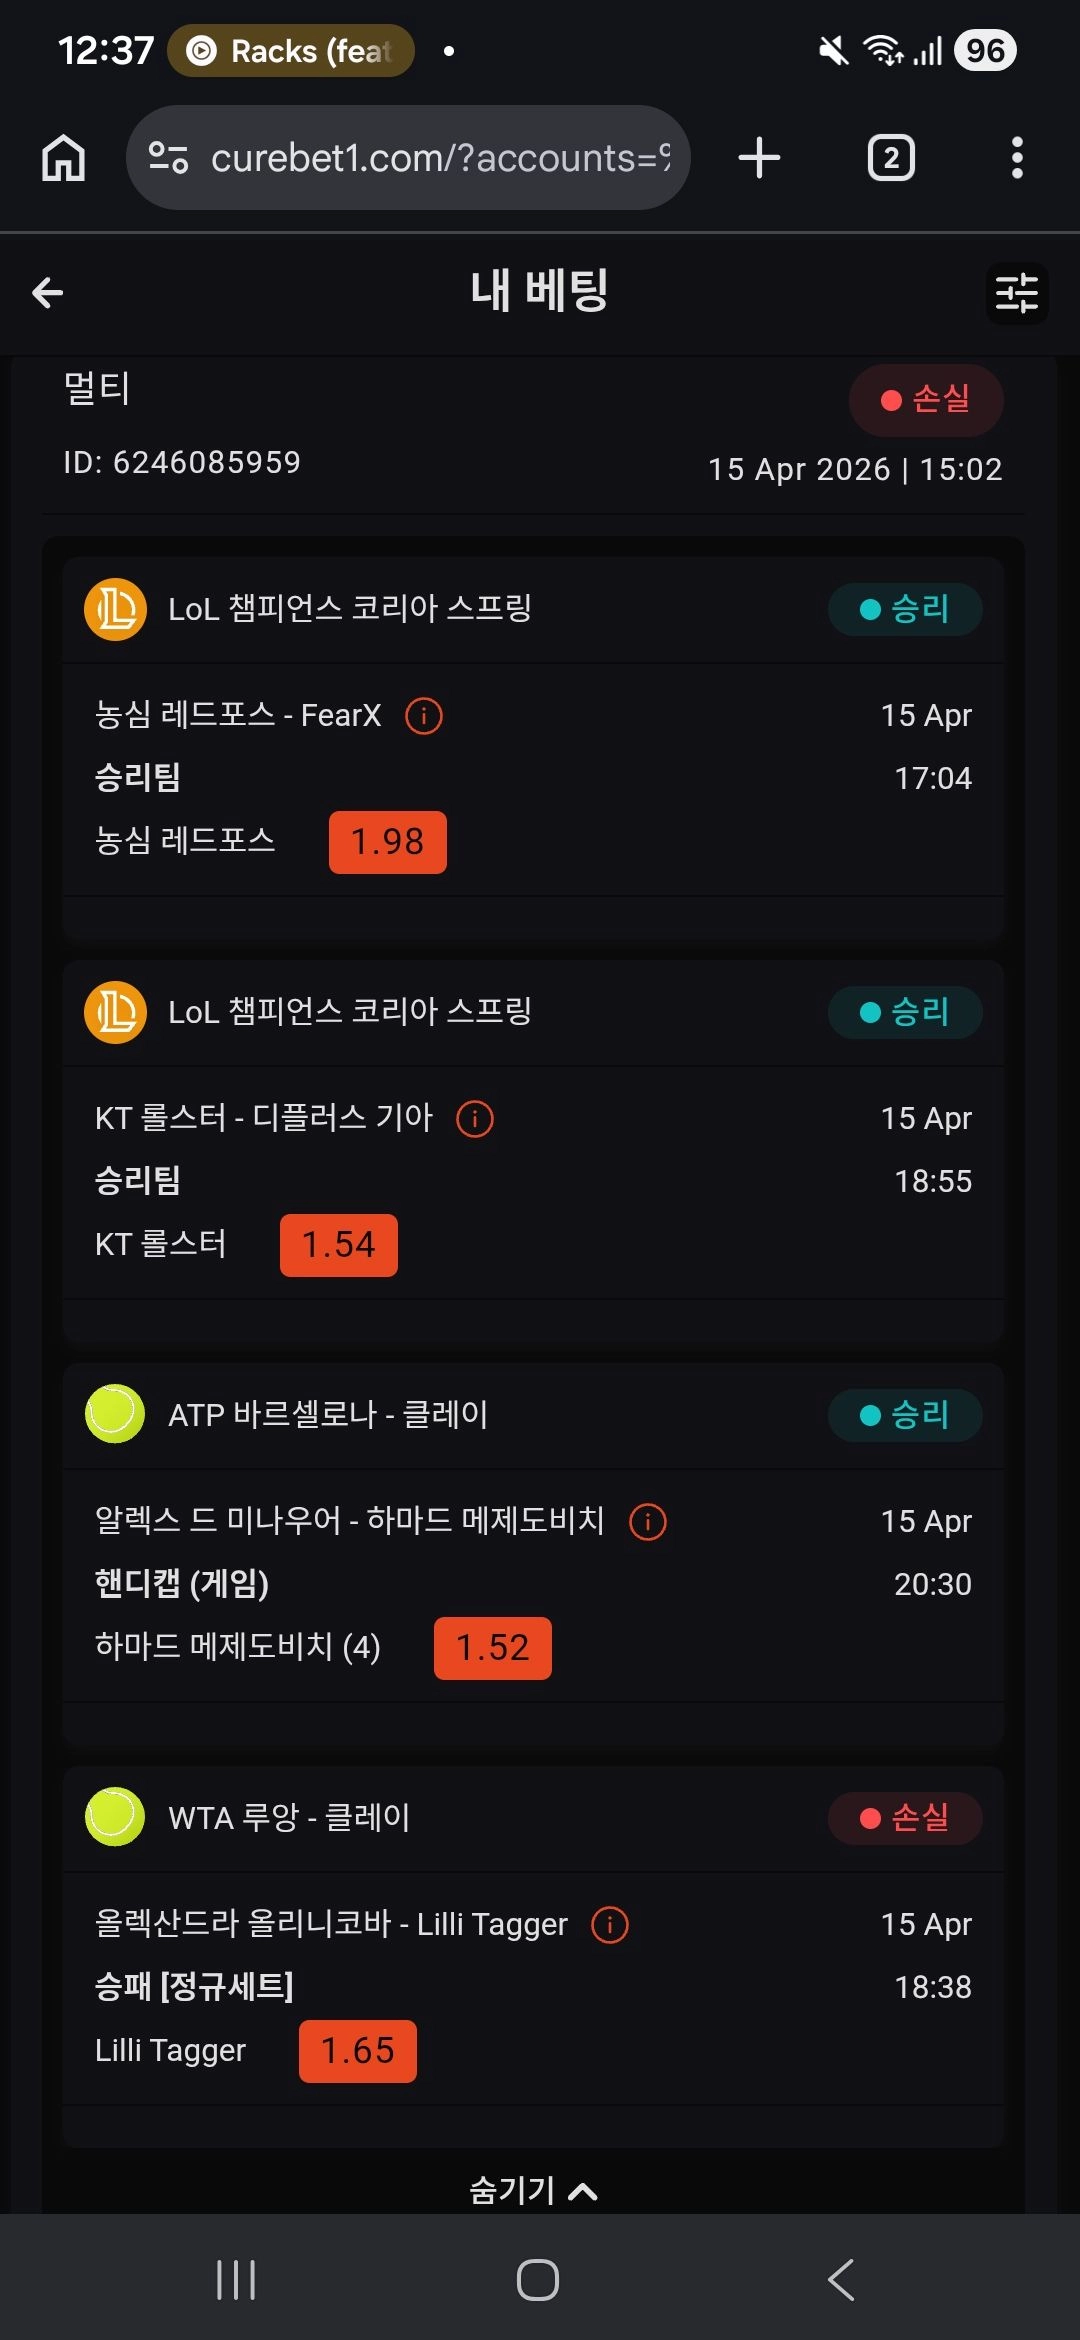Open the bet filter settings icon
The image size is (1080, 2340).
1017,294
